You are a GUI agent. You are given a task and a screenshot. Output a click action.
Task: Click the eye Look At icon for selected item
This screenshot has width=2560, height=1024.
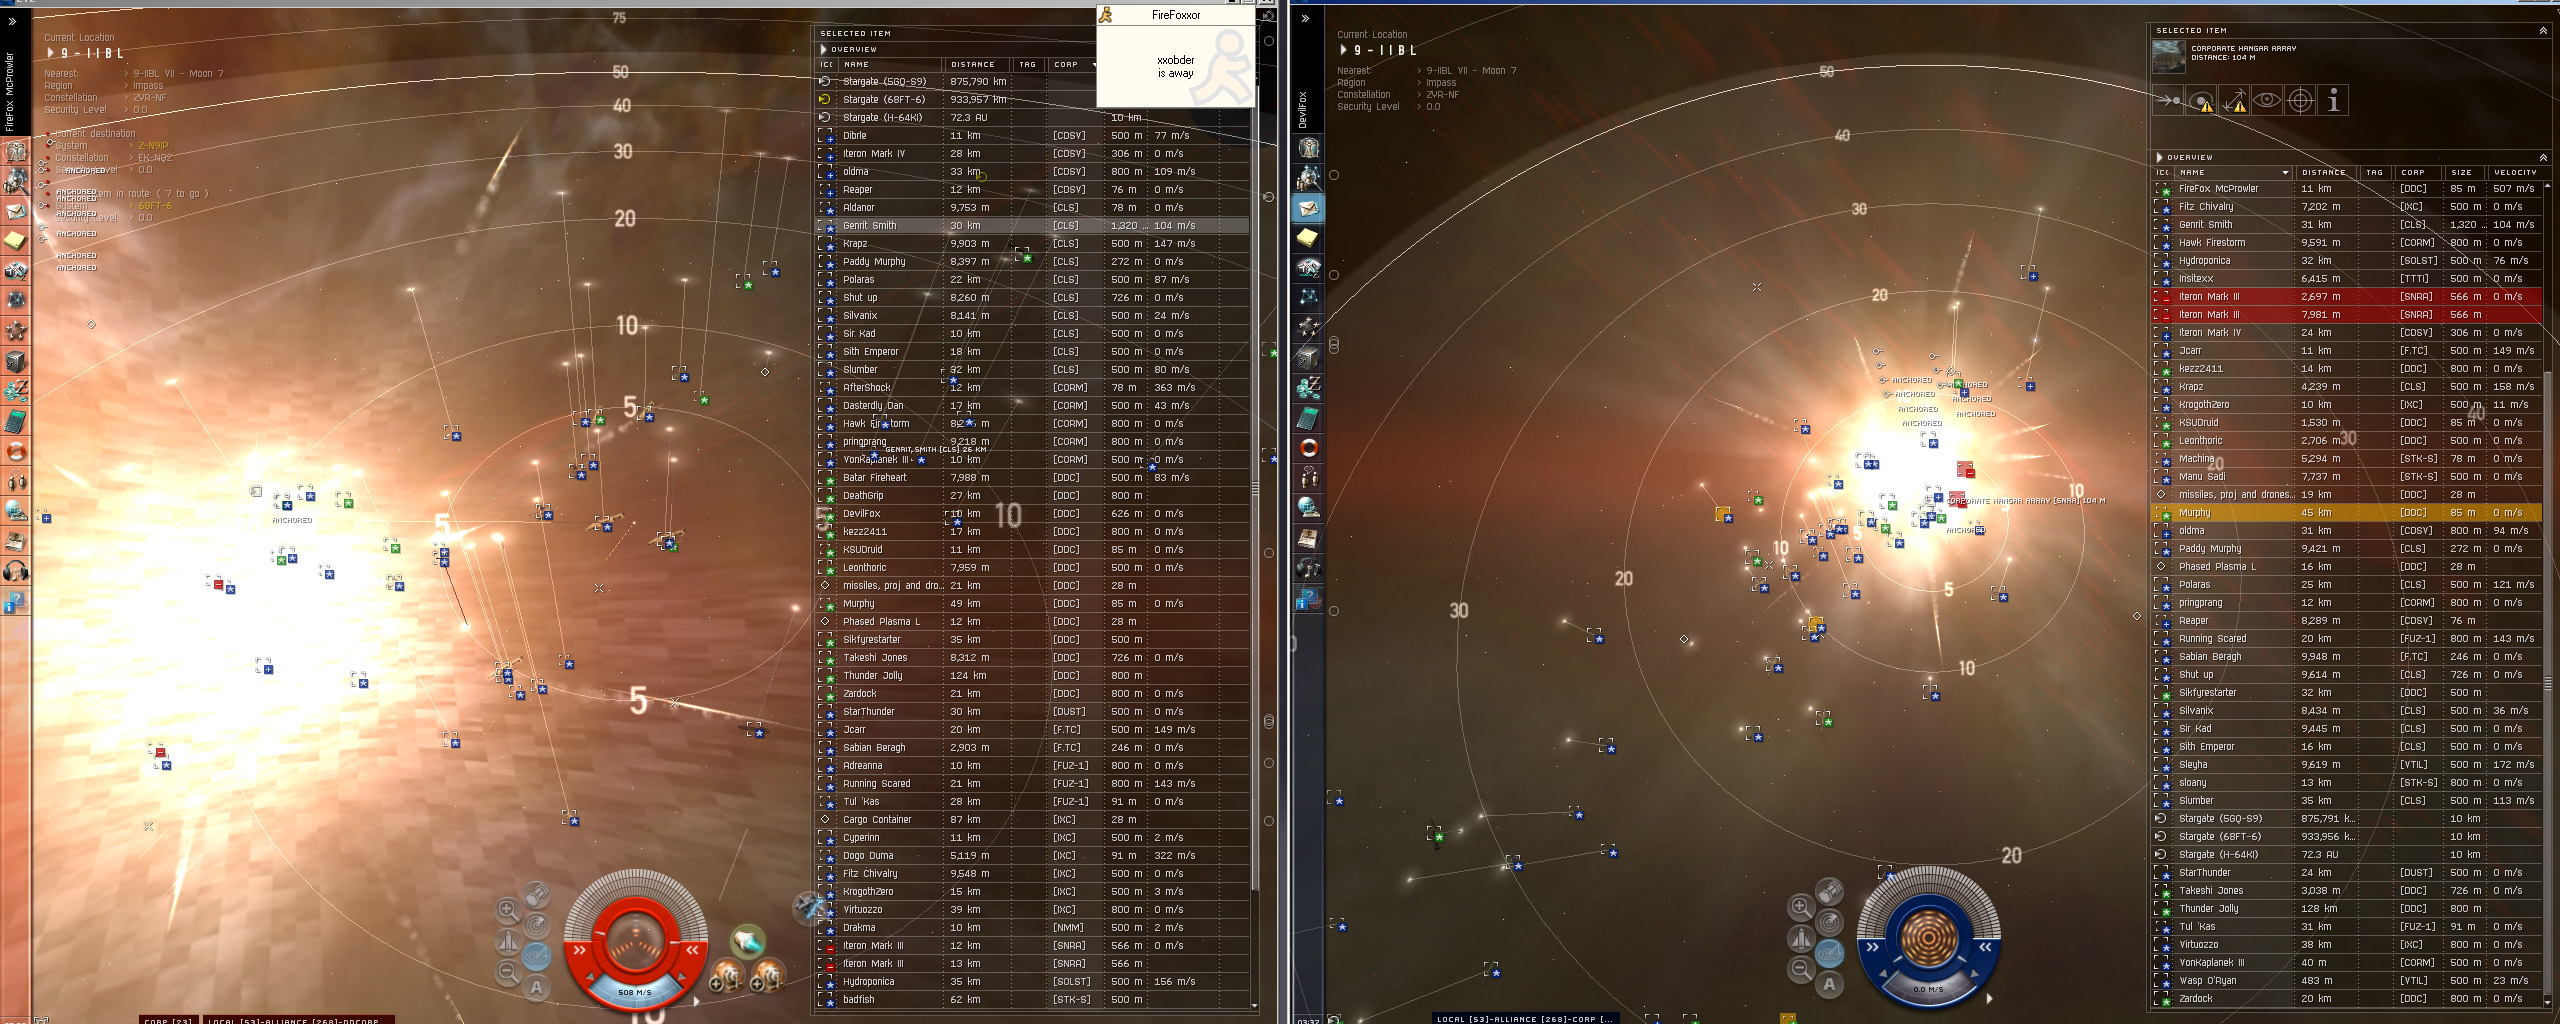[2267, 100]
